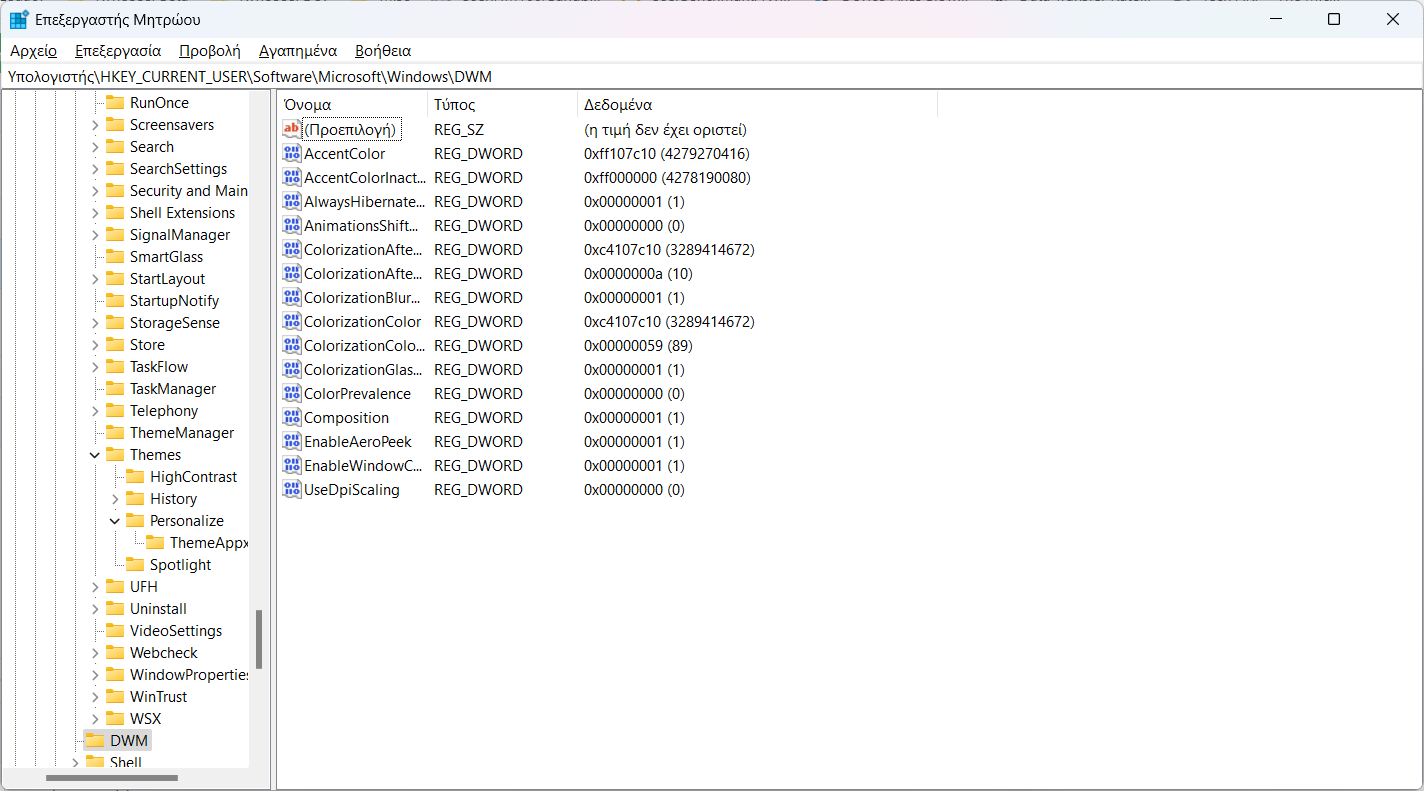Click the Composition value icon
Image resolution: width=1424 pixels, height=791 pixels.
coord(292,417)
